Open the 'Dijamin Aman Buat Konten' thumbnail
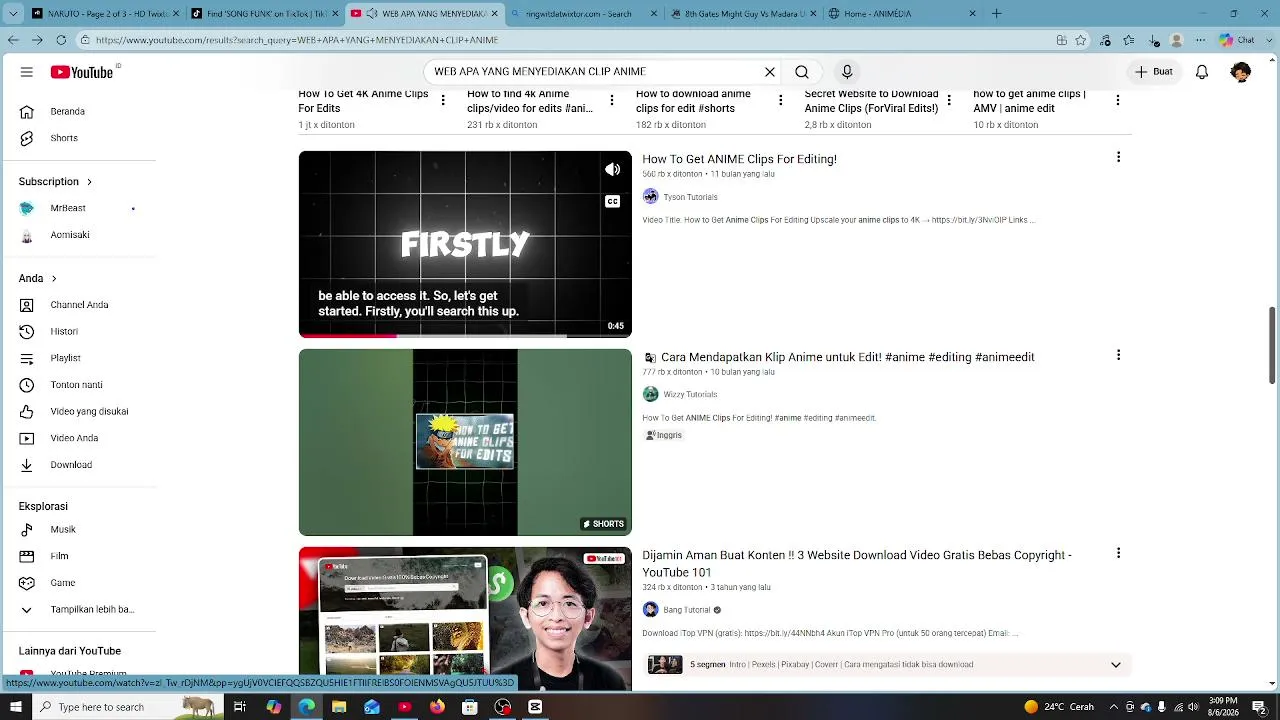1280x720 pixels. click(x=465, y=619)
